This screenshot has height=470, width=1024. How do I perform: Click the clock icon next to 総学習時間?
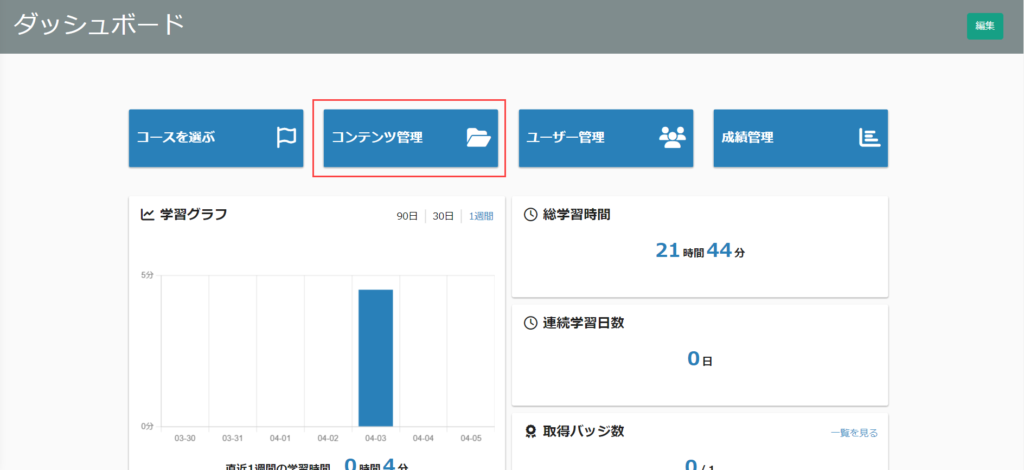(x=530, y=214)
